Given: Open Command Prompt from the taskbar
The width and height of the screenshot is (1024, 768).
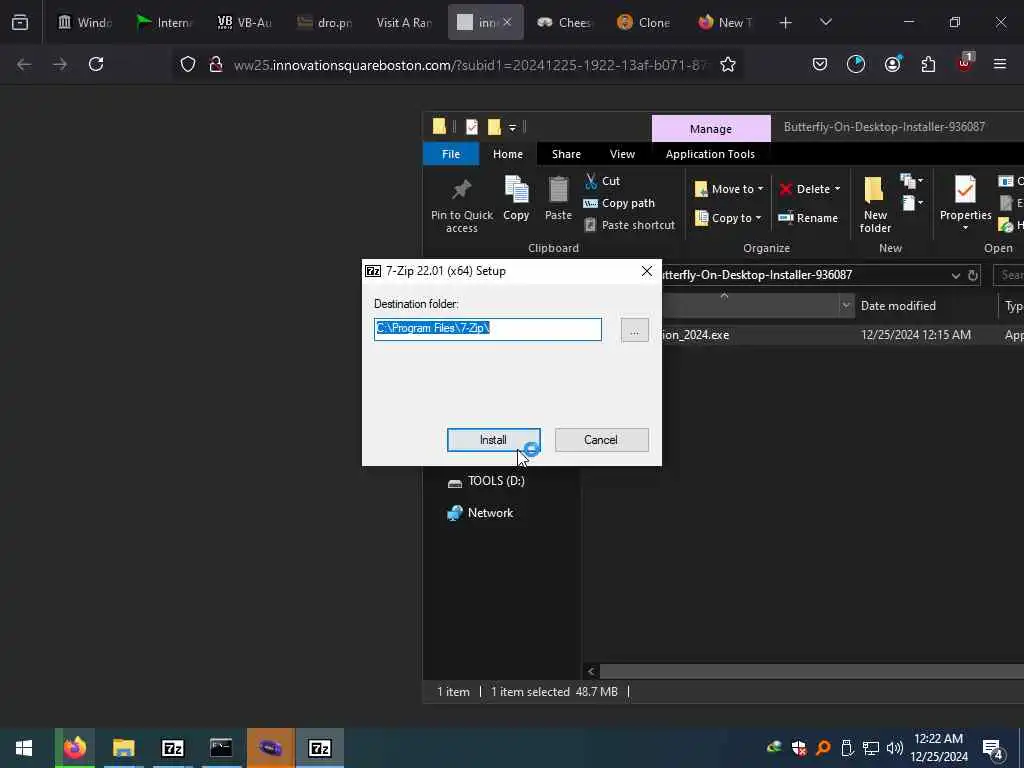Looking at the screenshot, I should 221,748.
